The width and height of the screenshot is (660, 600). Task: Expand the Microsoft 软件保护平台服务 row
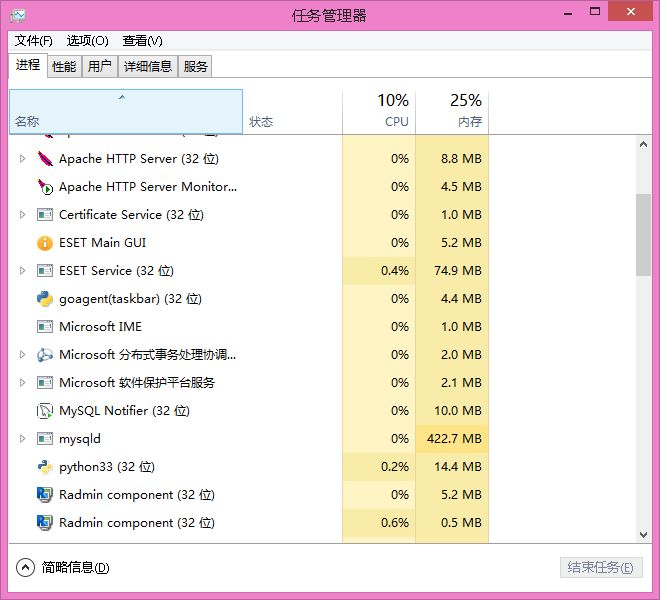(x=22, y=383)
